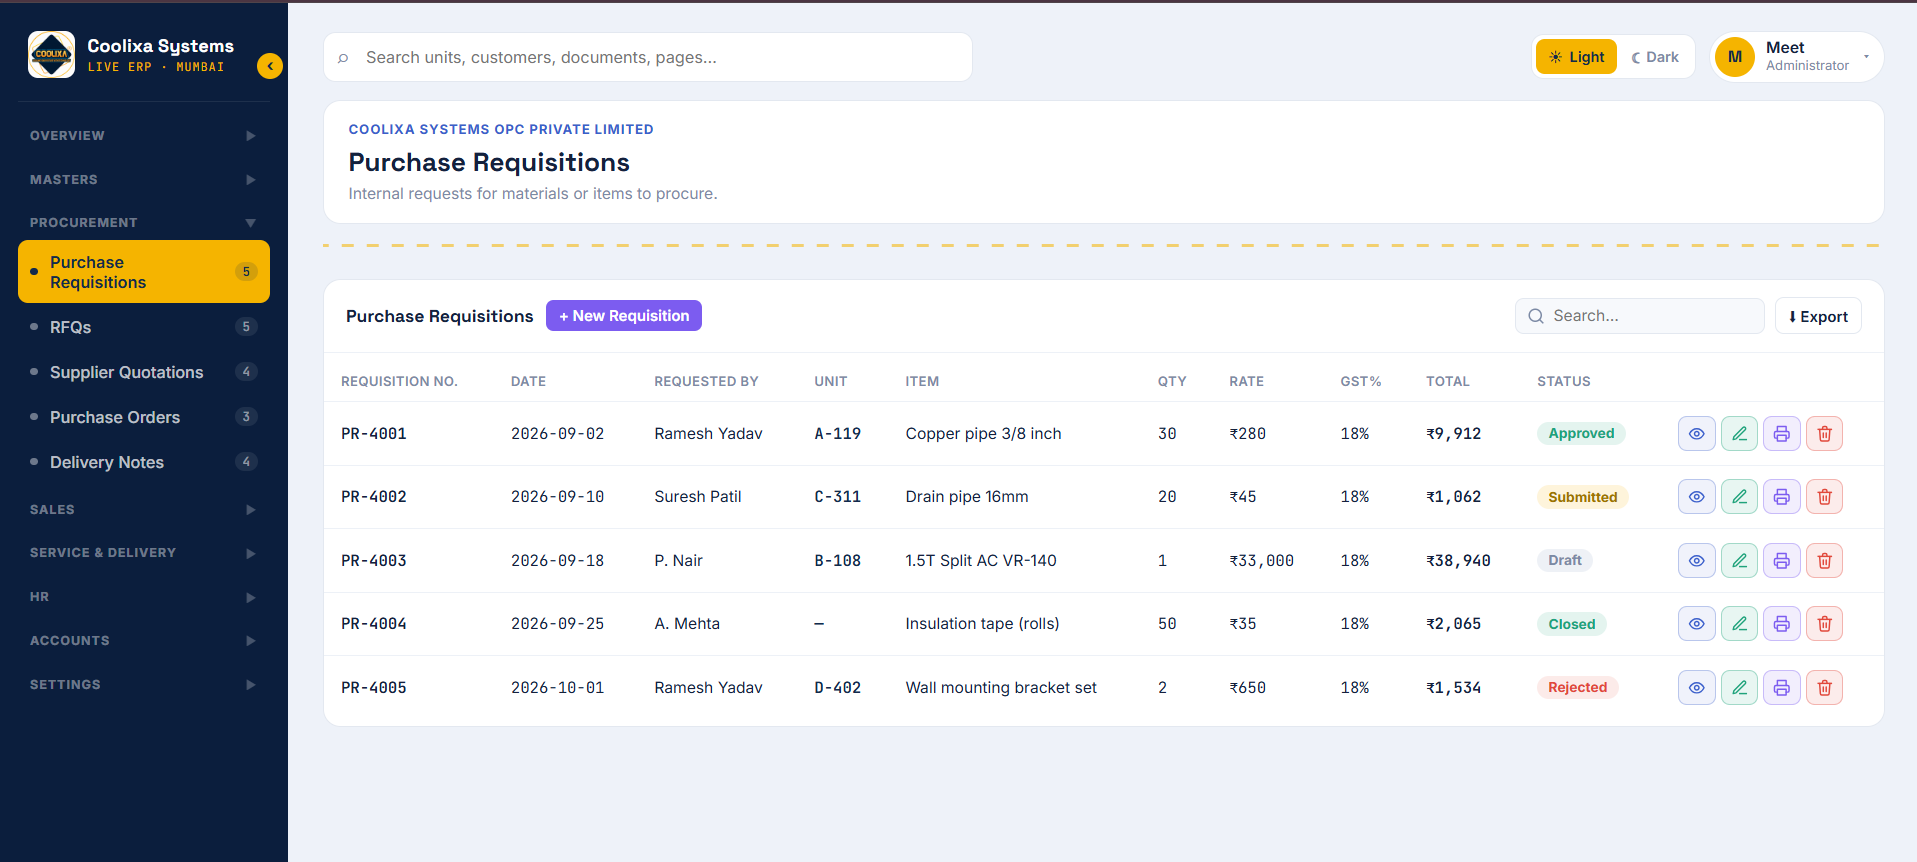Collapse the sidebar with the yellow arrow
This screenshot has width=1917, height=862.
coord(270,66)
